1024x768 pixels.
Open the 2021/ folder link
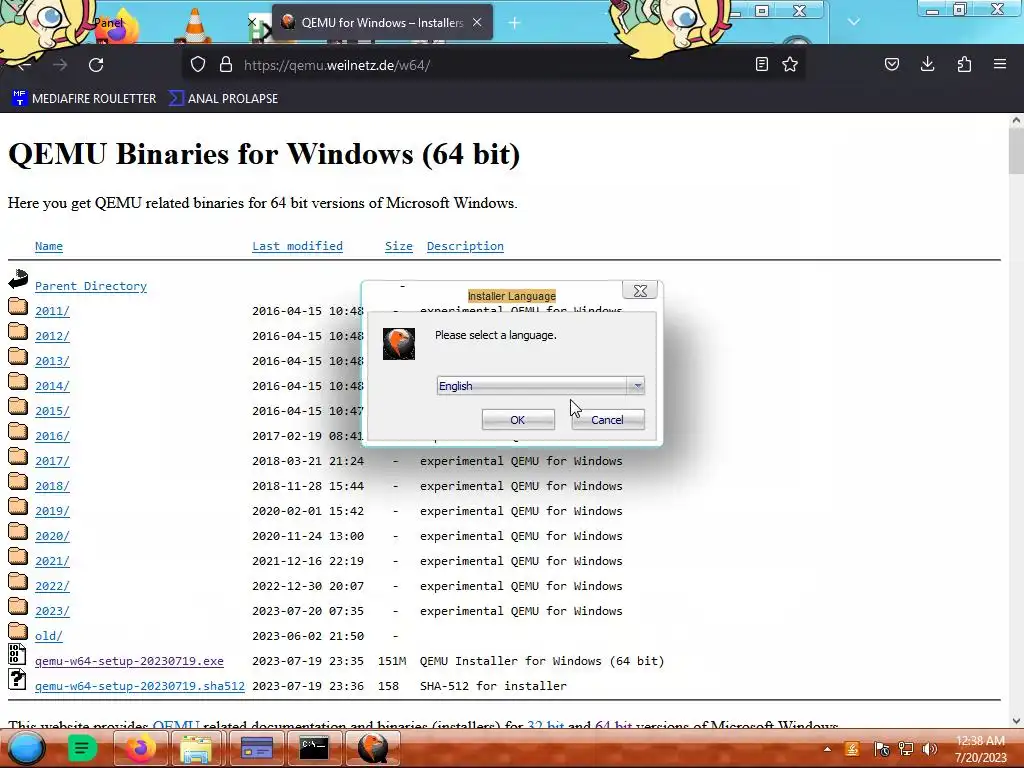(52, 561)
